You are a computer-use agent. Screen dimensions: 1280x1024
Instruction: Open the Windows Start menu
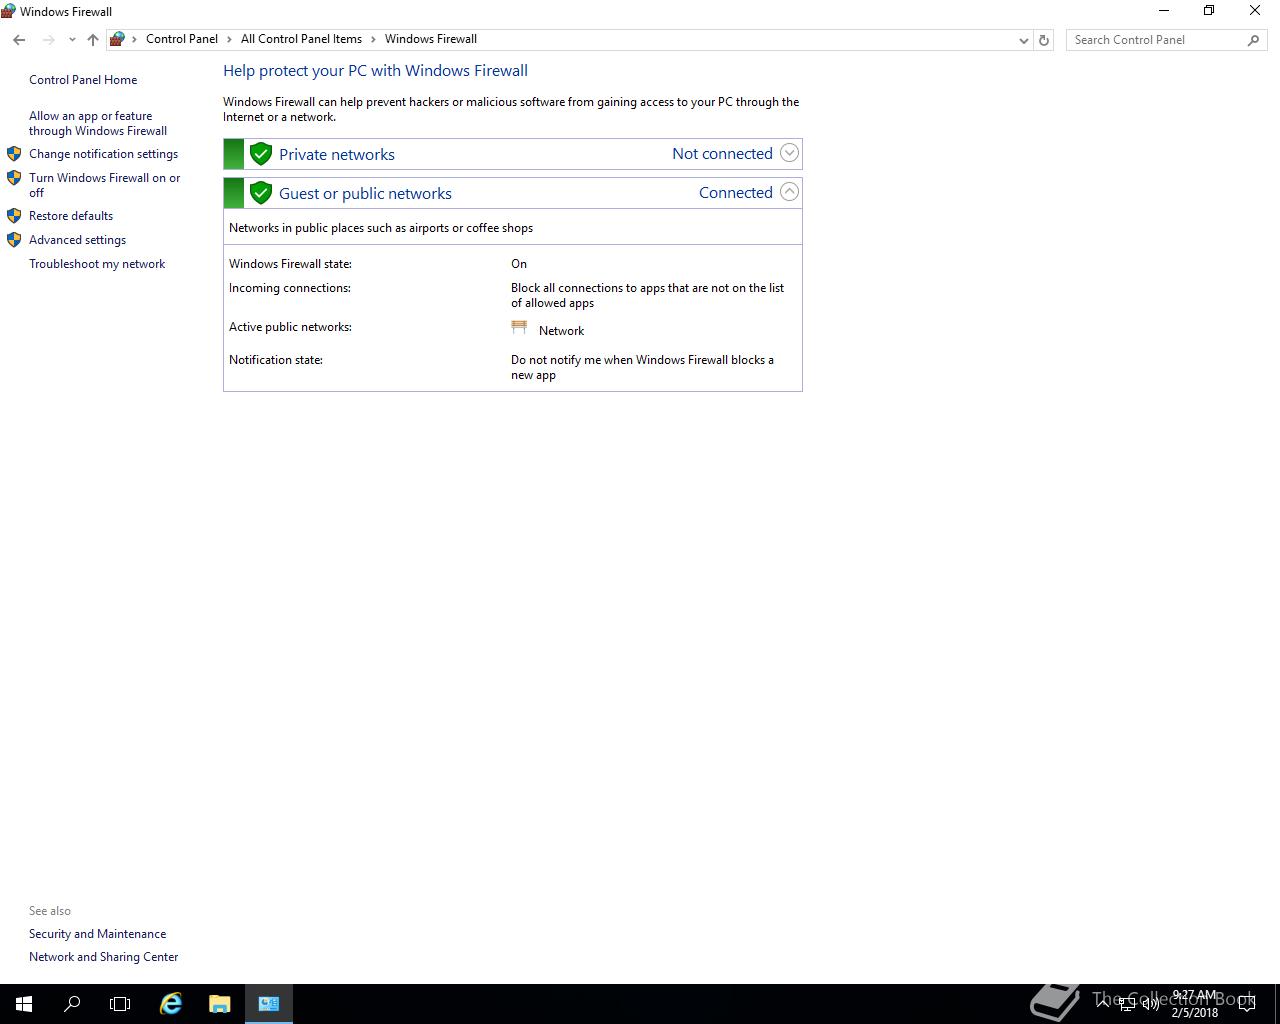24,1004
